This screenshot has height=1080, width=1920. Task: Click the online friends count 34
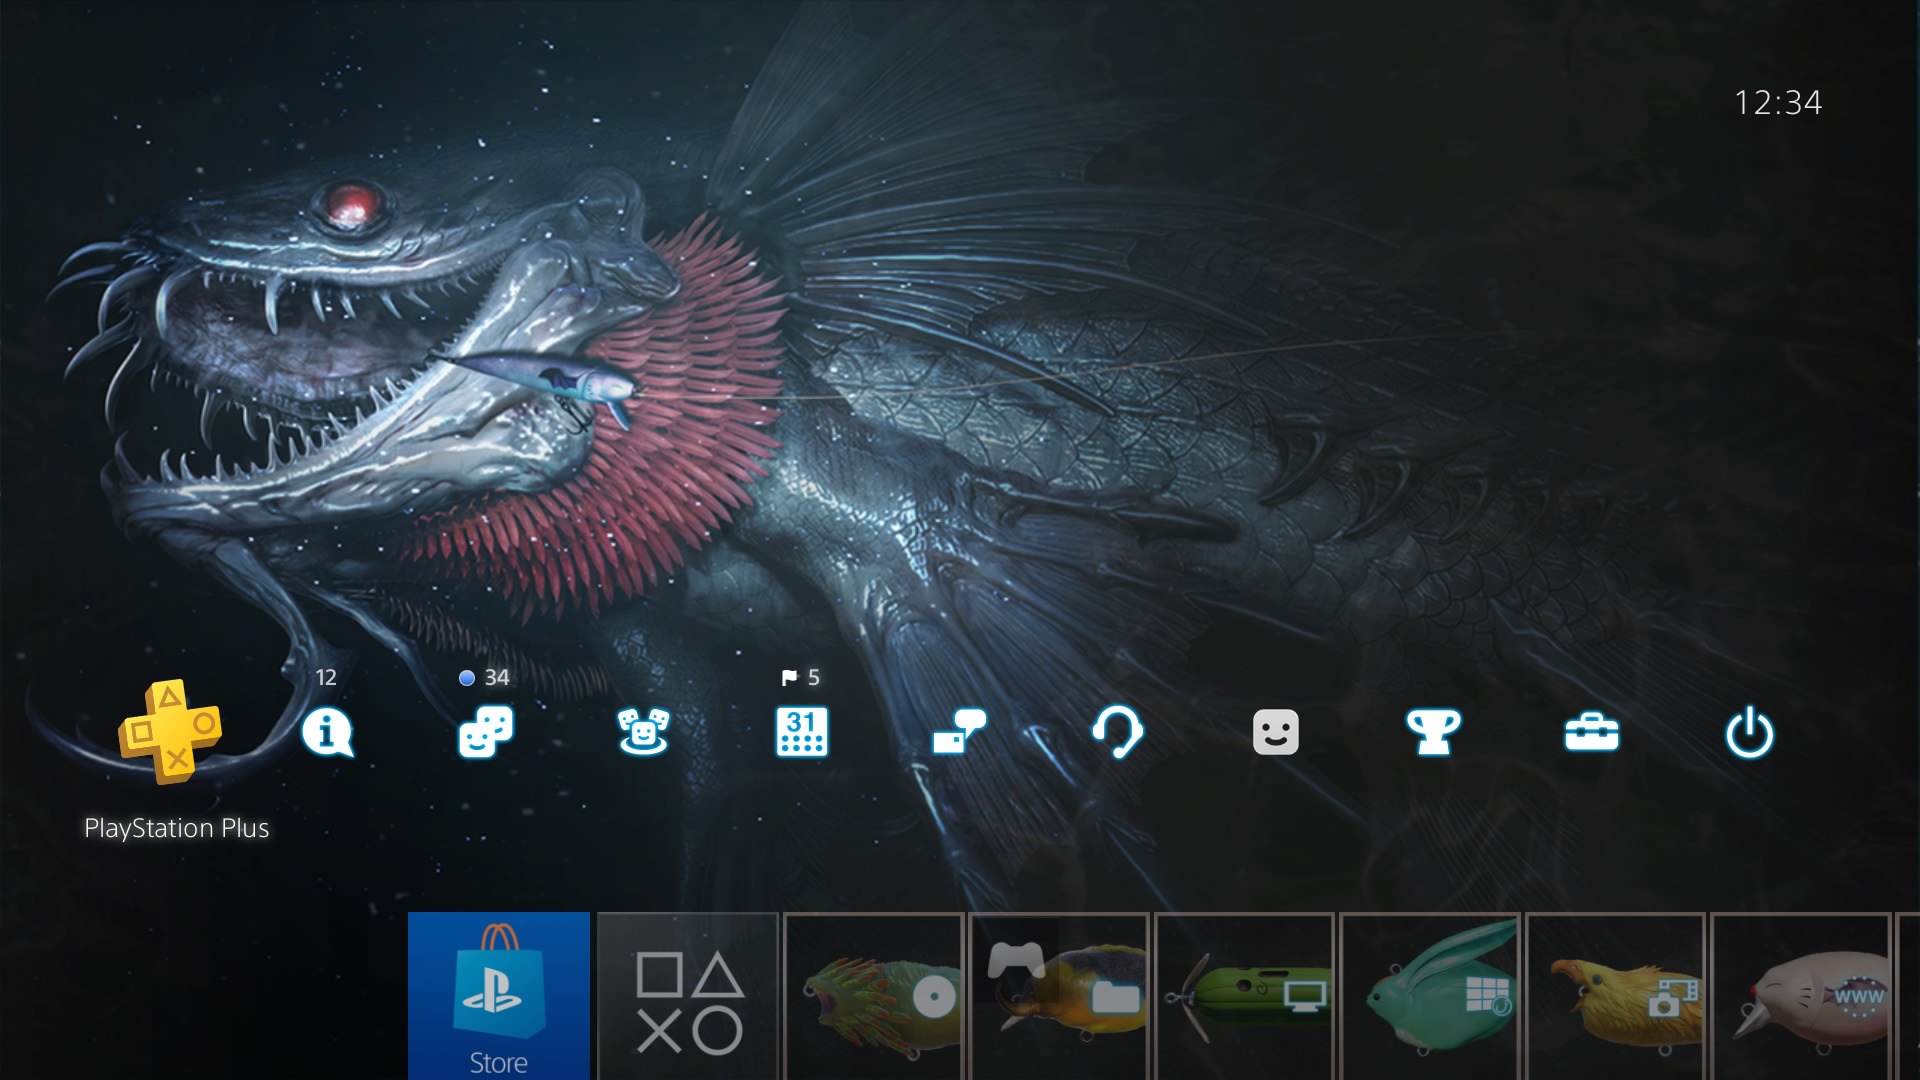(x=497, y=677)
